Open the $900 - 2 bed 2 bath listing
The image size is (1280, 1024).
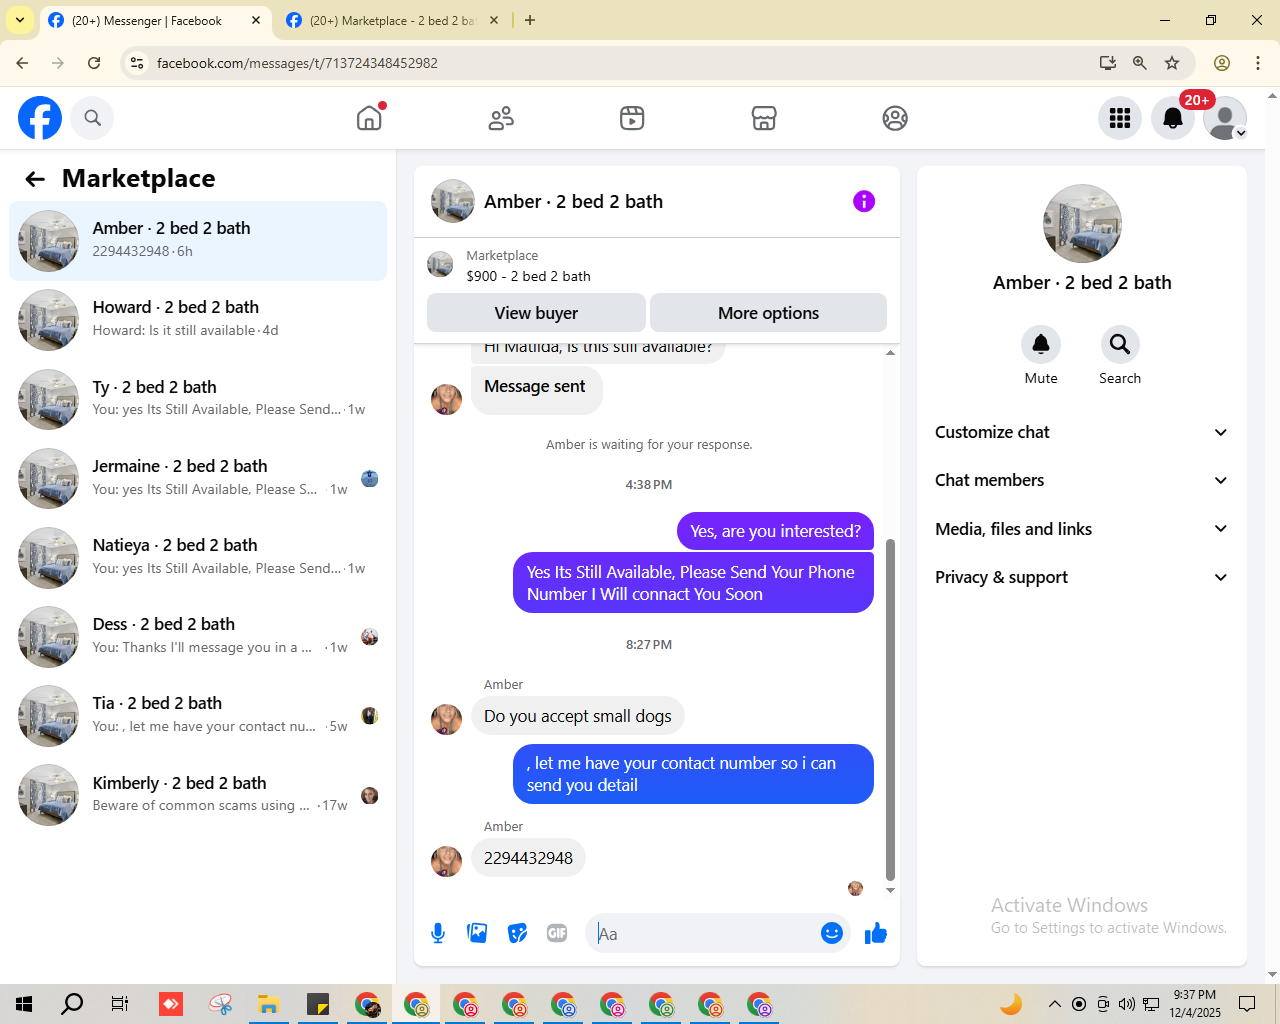(528, 276)
